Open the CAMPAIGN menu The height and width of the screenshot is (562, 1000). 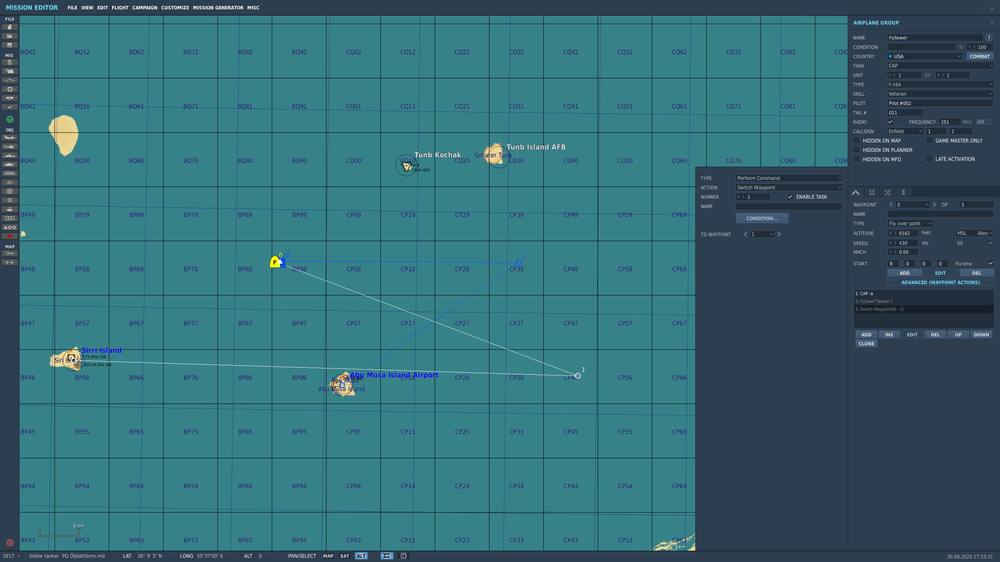[145, 8]
